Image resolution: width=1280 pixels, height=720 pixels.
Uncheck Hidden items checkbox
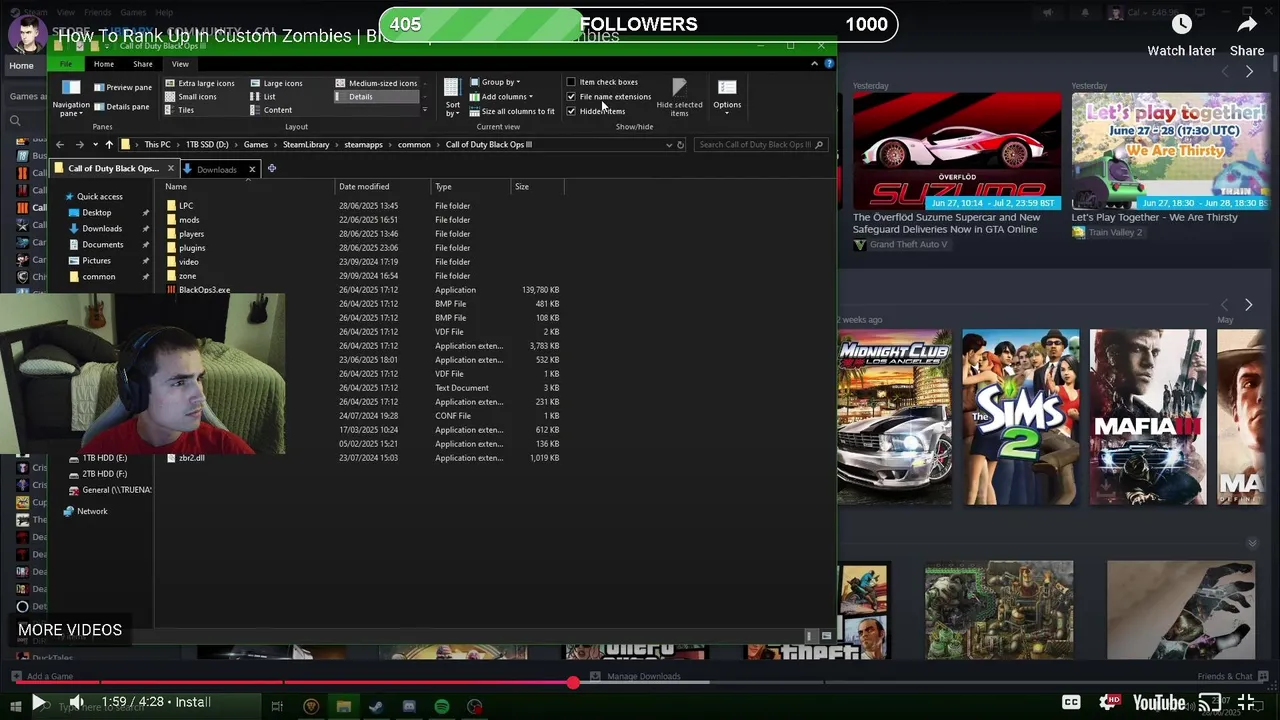(571, 111)
